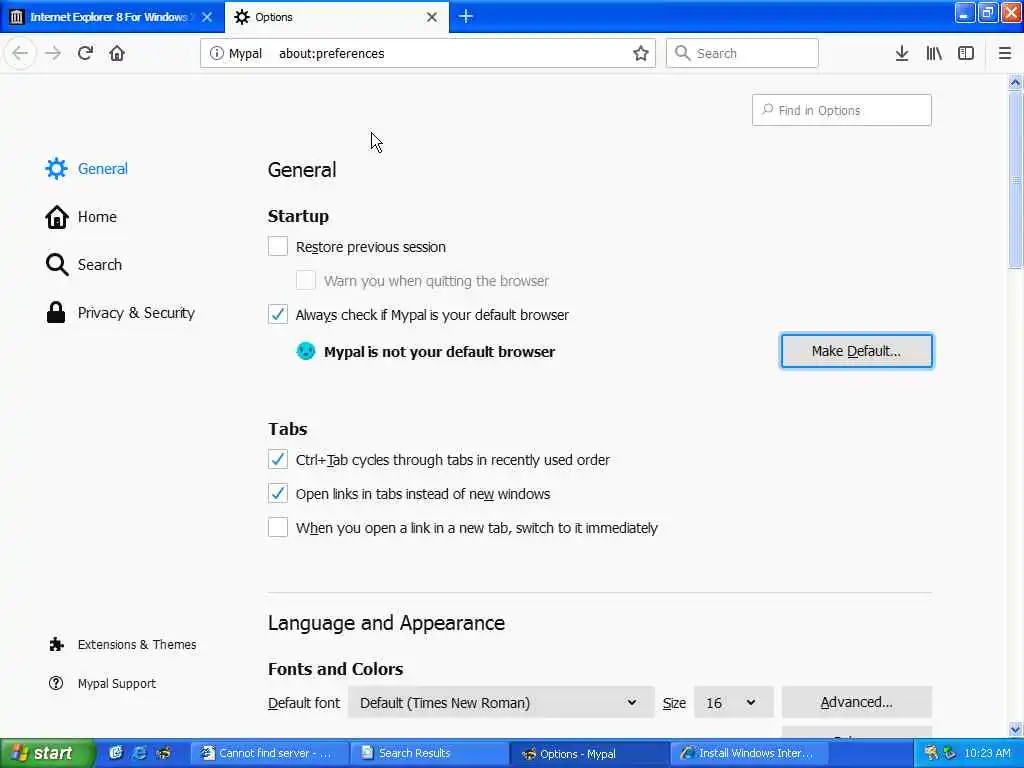1024x768 pixels.
Task: Uncheck Open links in tabs instead of windows
Action: pos(278,493)
